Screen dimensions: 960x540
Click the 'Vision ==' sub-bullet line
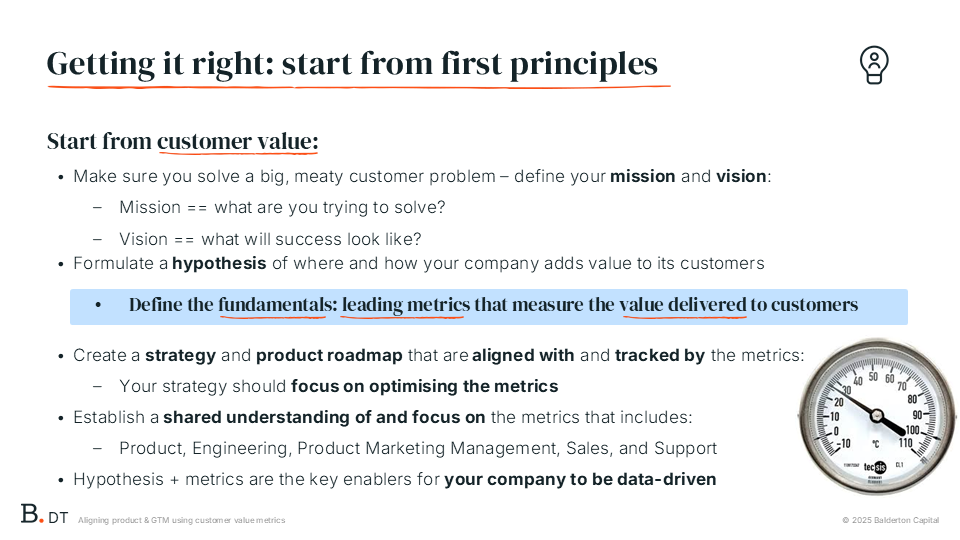click(x=270, y=239)
